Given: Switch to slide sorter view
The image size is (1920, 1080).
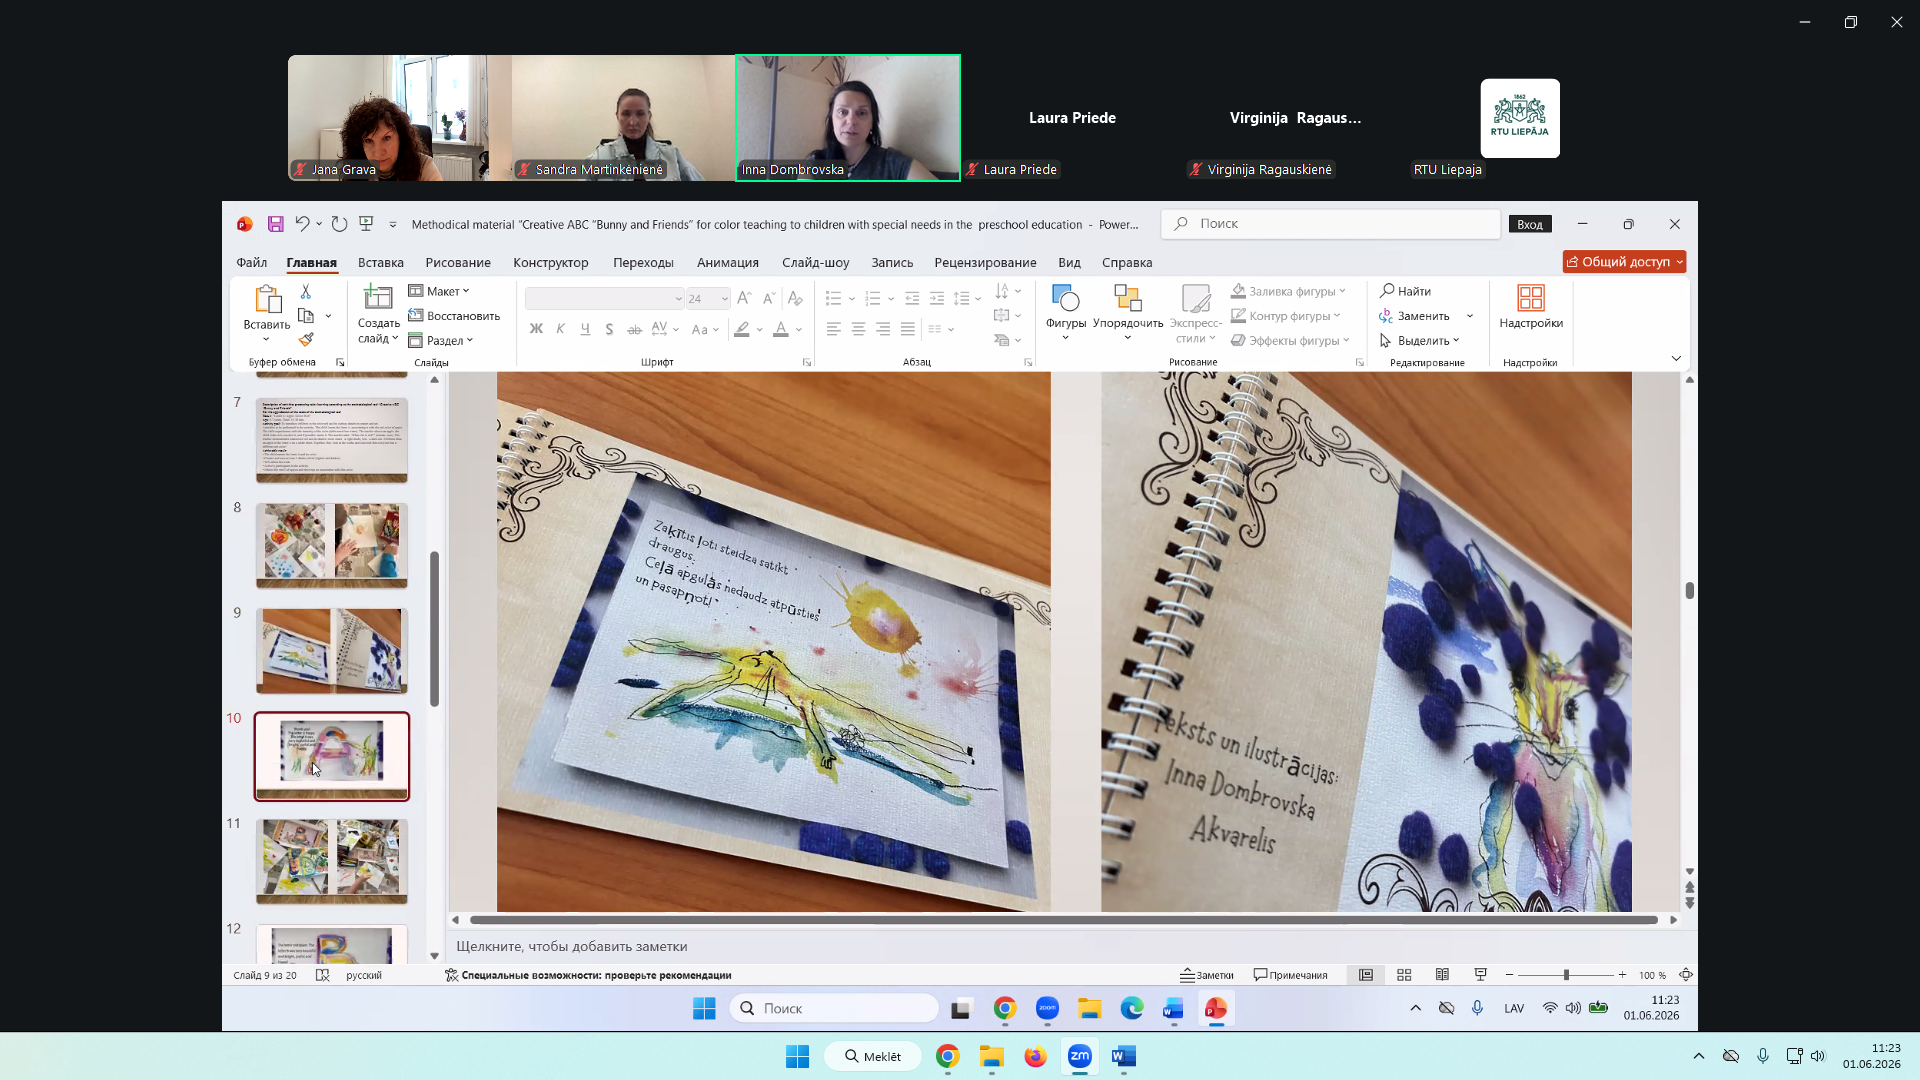Looking at the screenshot, I should [1404, 975].
